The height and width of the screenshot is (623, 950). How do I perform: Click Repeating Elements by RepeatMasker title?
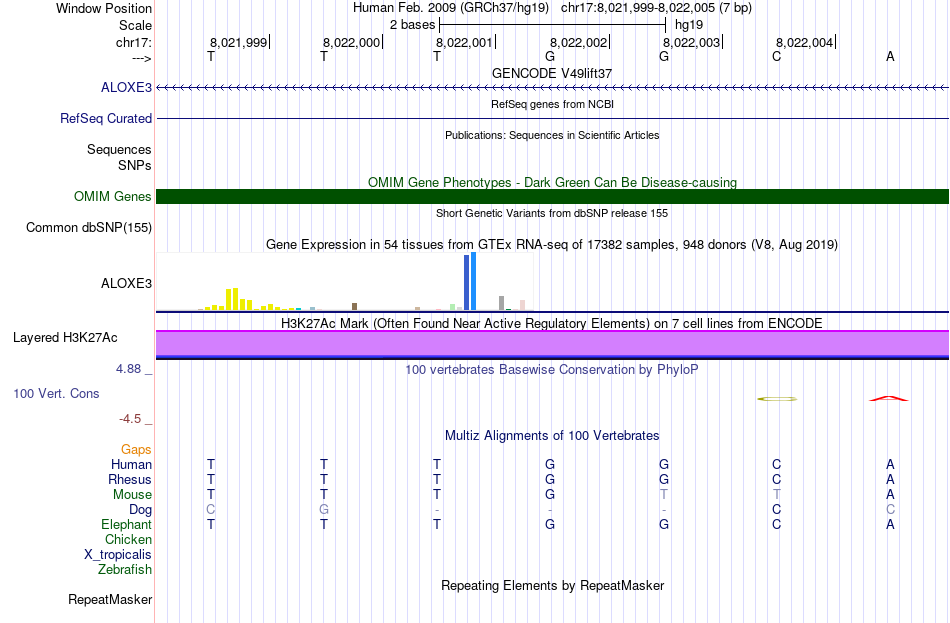click(552, 585)
